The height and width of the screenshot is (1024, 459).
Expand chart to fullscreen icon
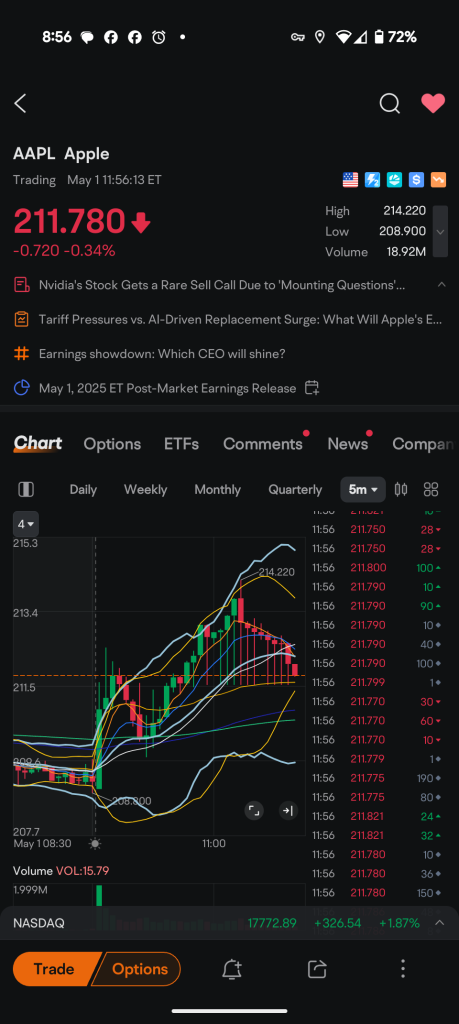click(x=254, y=811)
